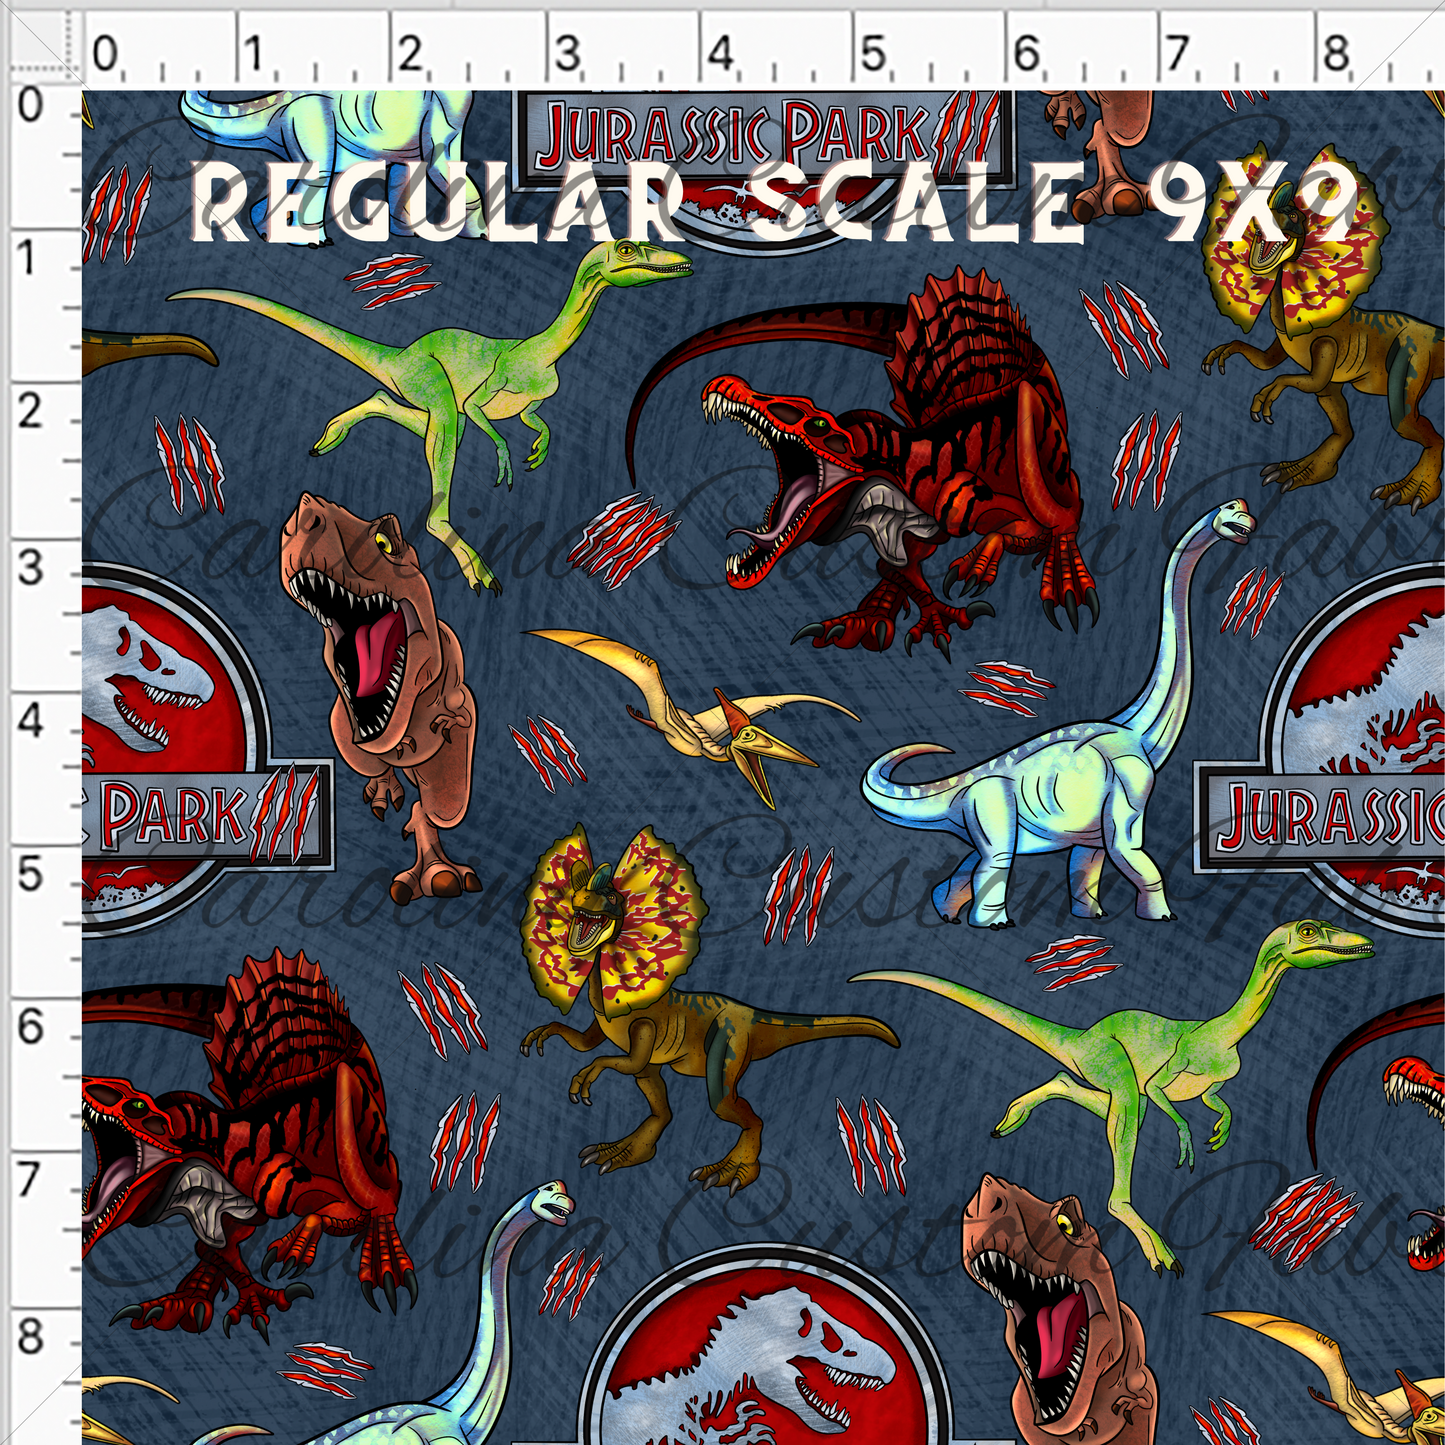Image resolution: width=1445 pixels, height=1445 pixels.
Task: Select the round T-Rex skeleton logo at bottom
Action: click(760, 1350)
